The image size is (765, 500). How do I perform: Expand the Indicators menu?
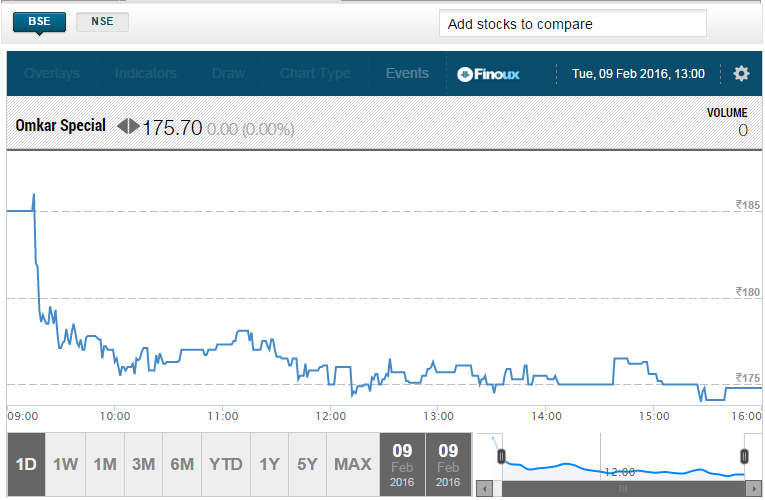145,73
